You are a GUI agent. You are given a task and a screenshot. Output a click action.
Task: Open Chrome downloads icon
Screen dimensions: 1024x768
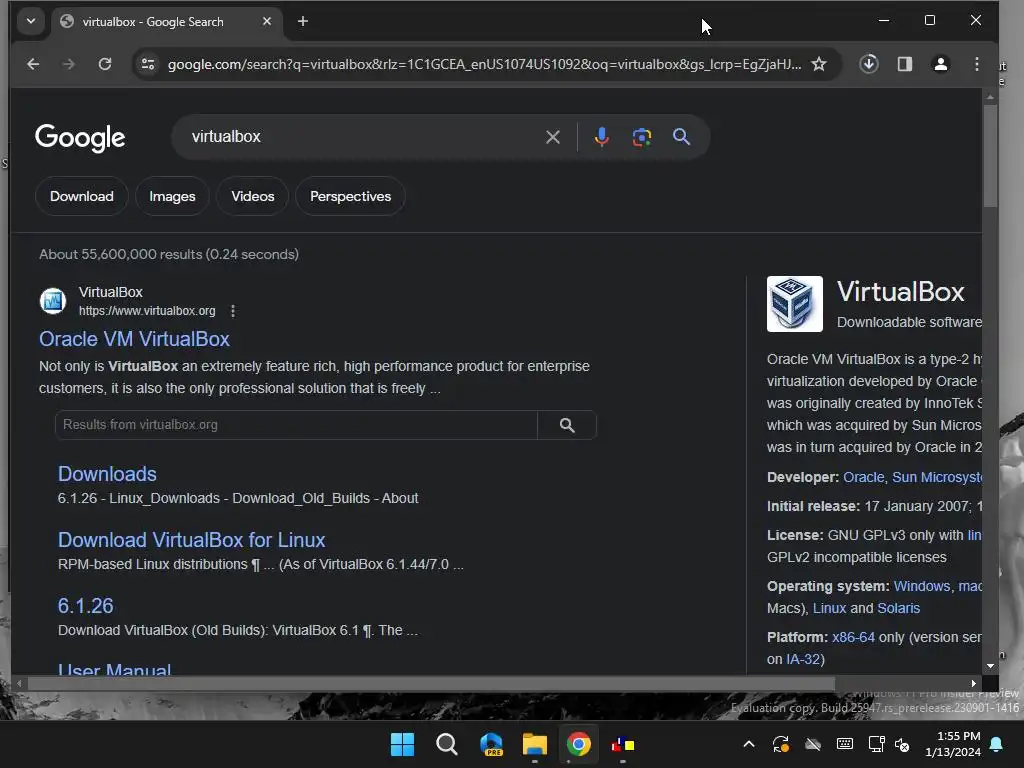click(869, 64)
